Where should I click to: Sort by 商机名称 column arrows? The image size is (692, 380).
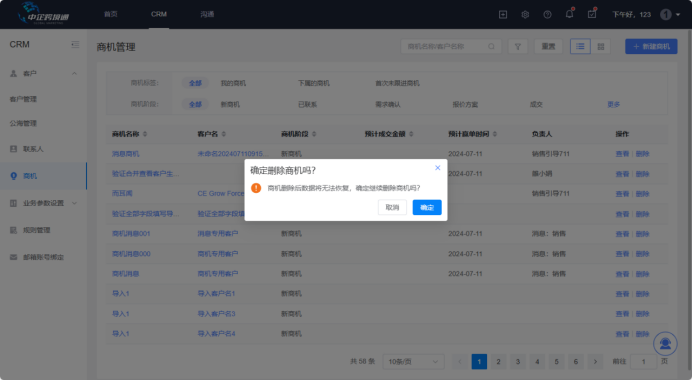(x=145, y=134)
